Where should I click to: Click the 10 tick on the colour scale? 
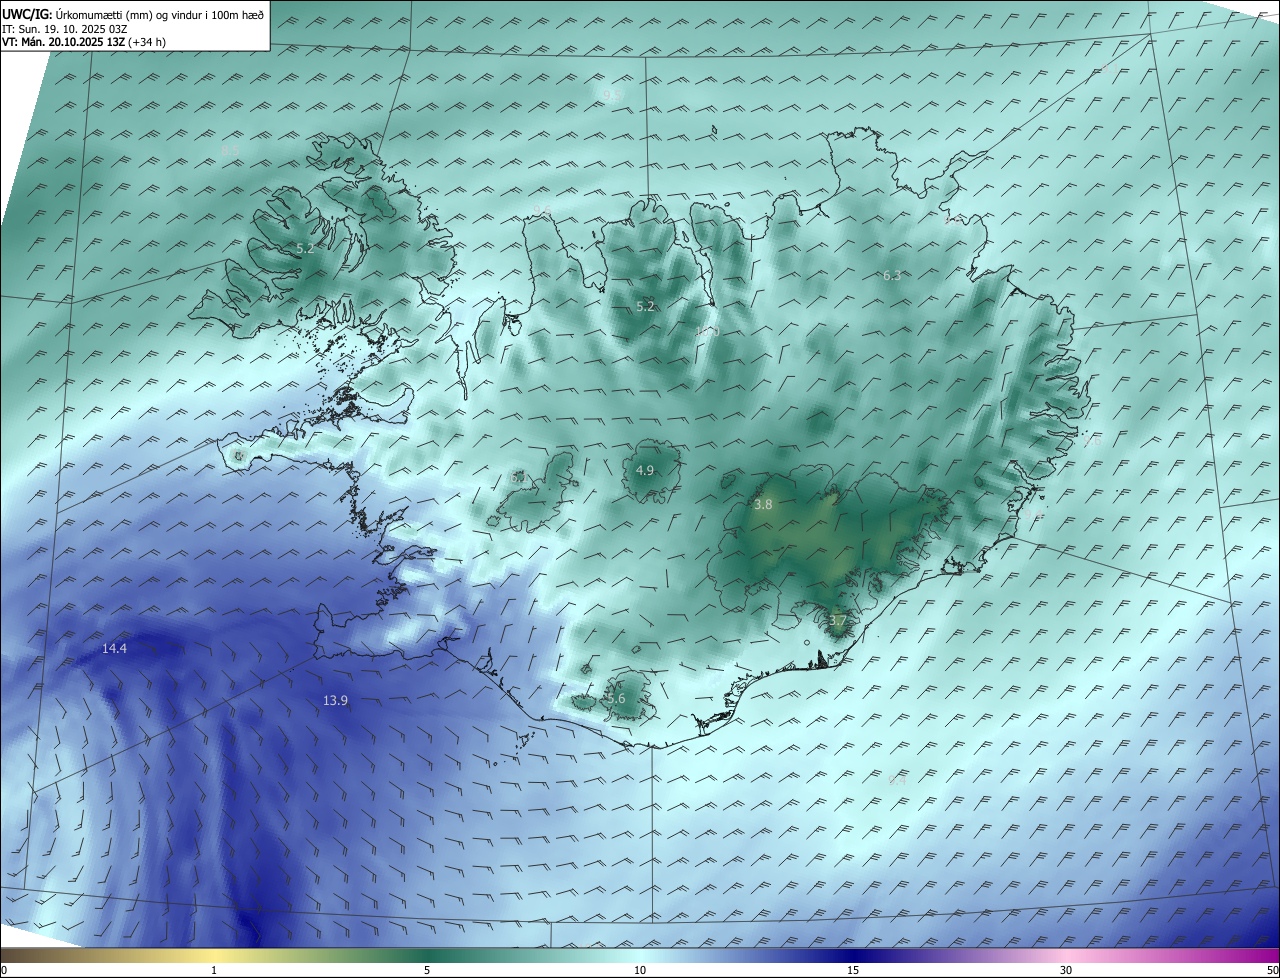click(640, 970)
